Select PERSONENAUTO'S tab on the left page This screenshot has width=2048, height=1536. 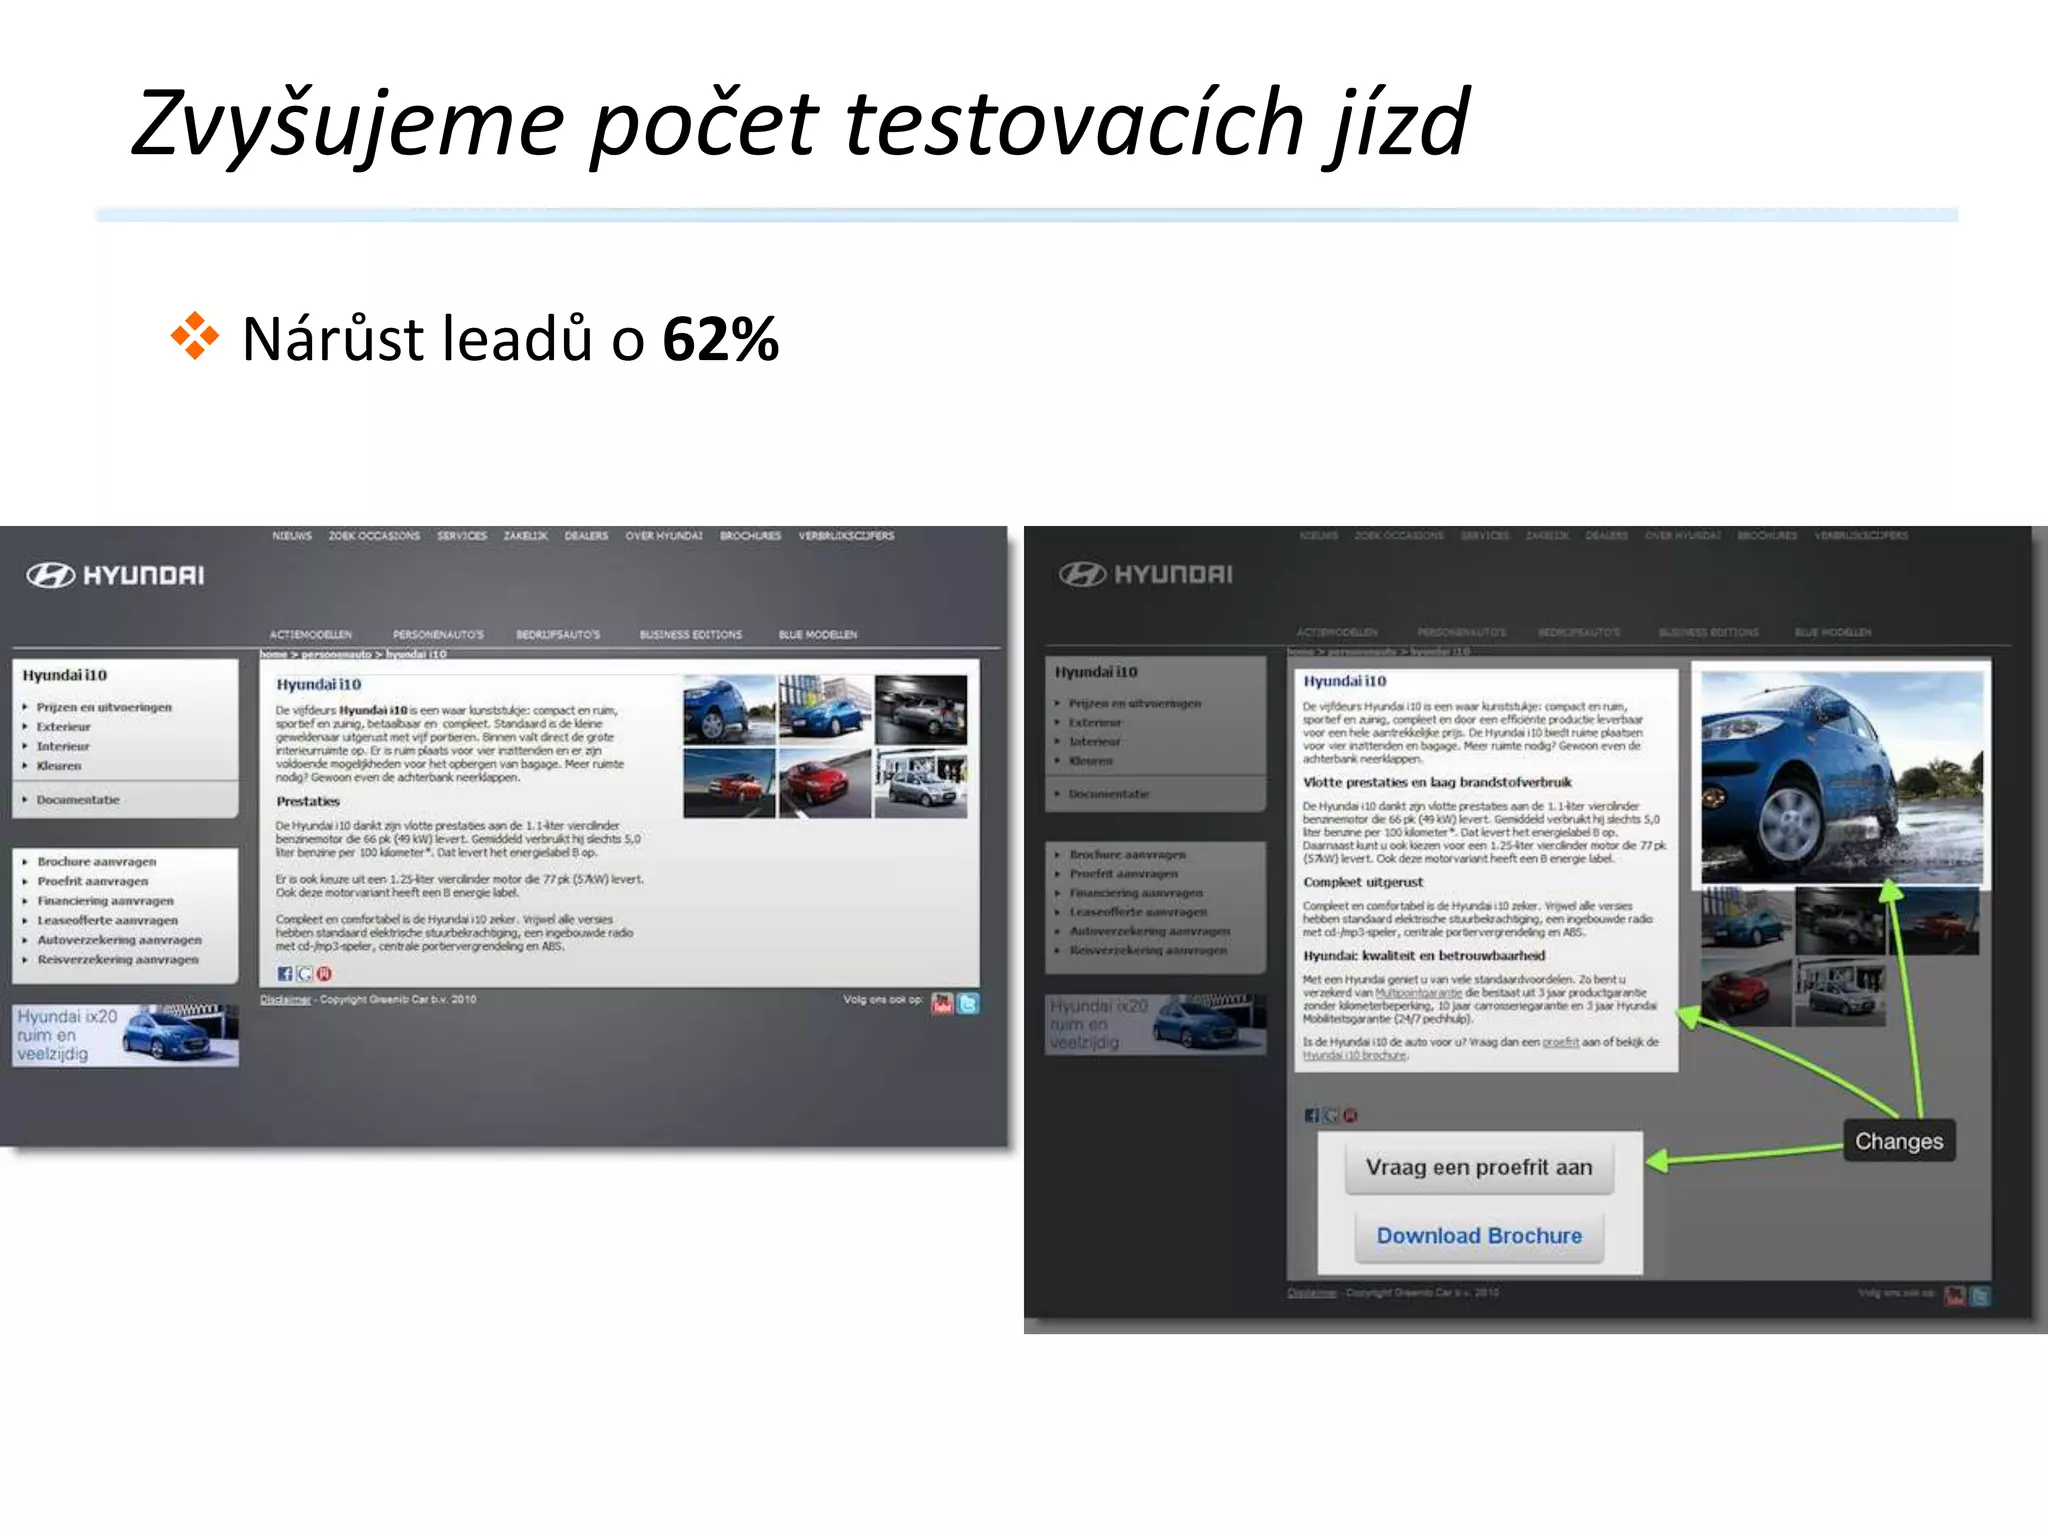pyautogui.click(x=438, y=634)
